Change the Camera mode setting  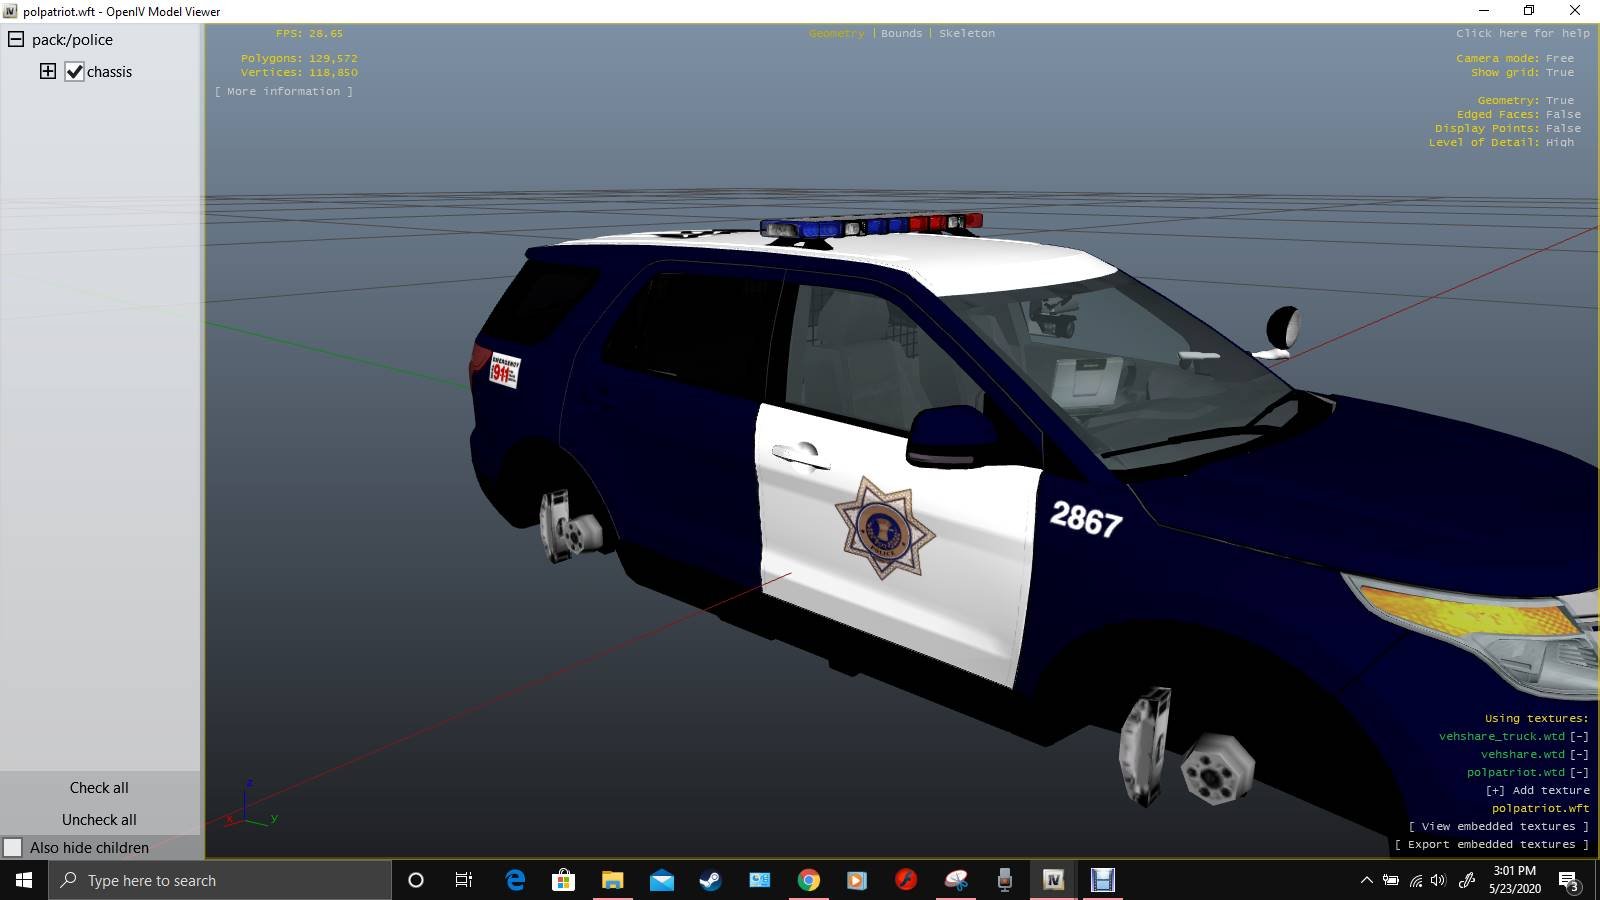pyautogui.click(x=1515, y=58)
